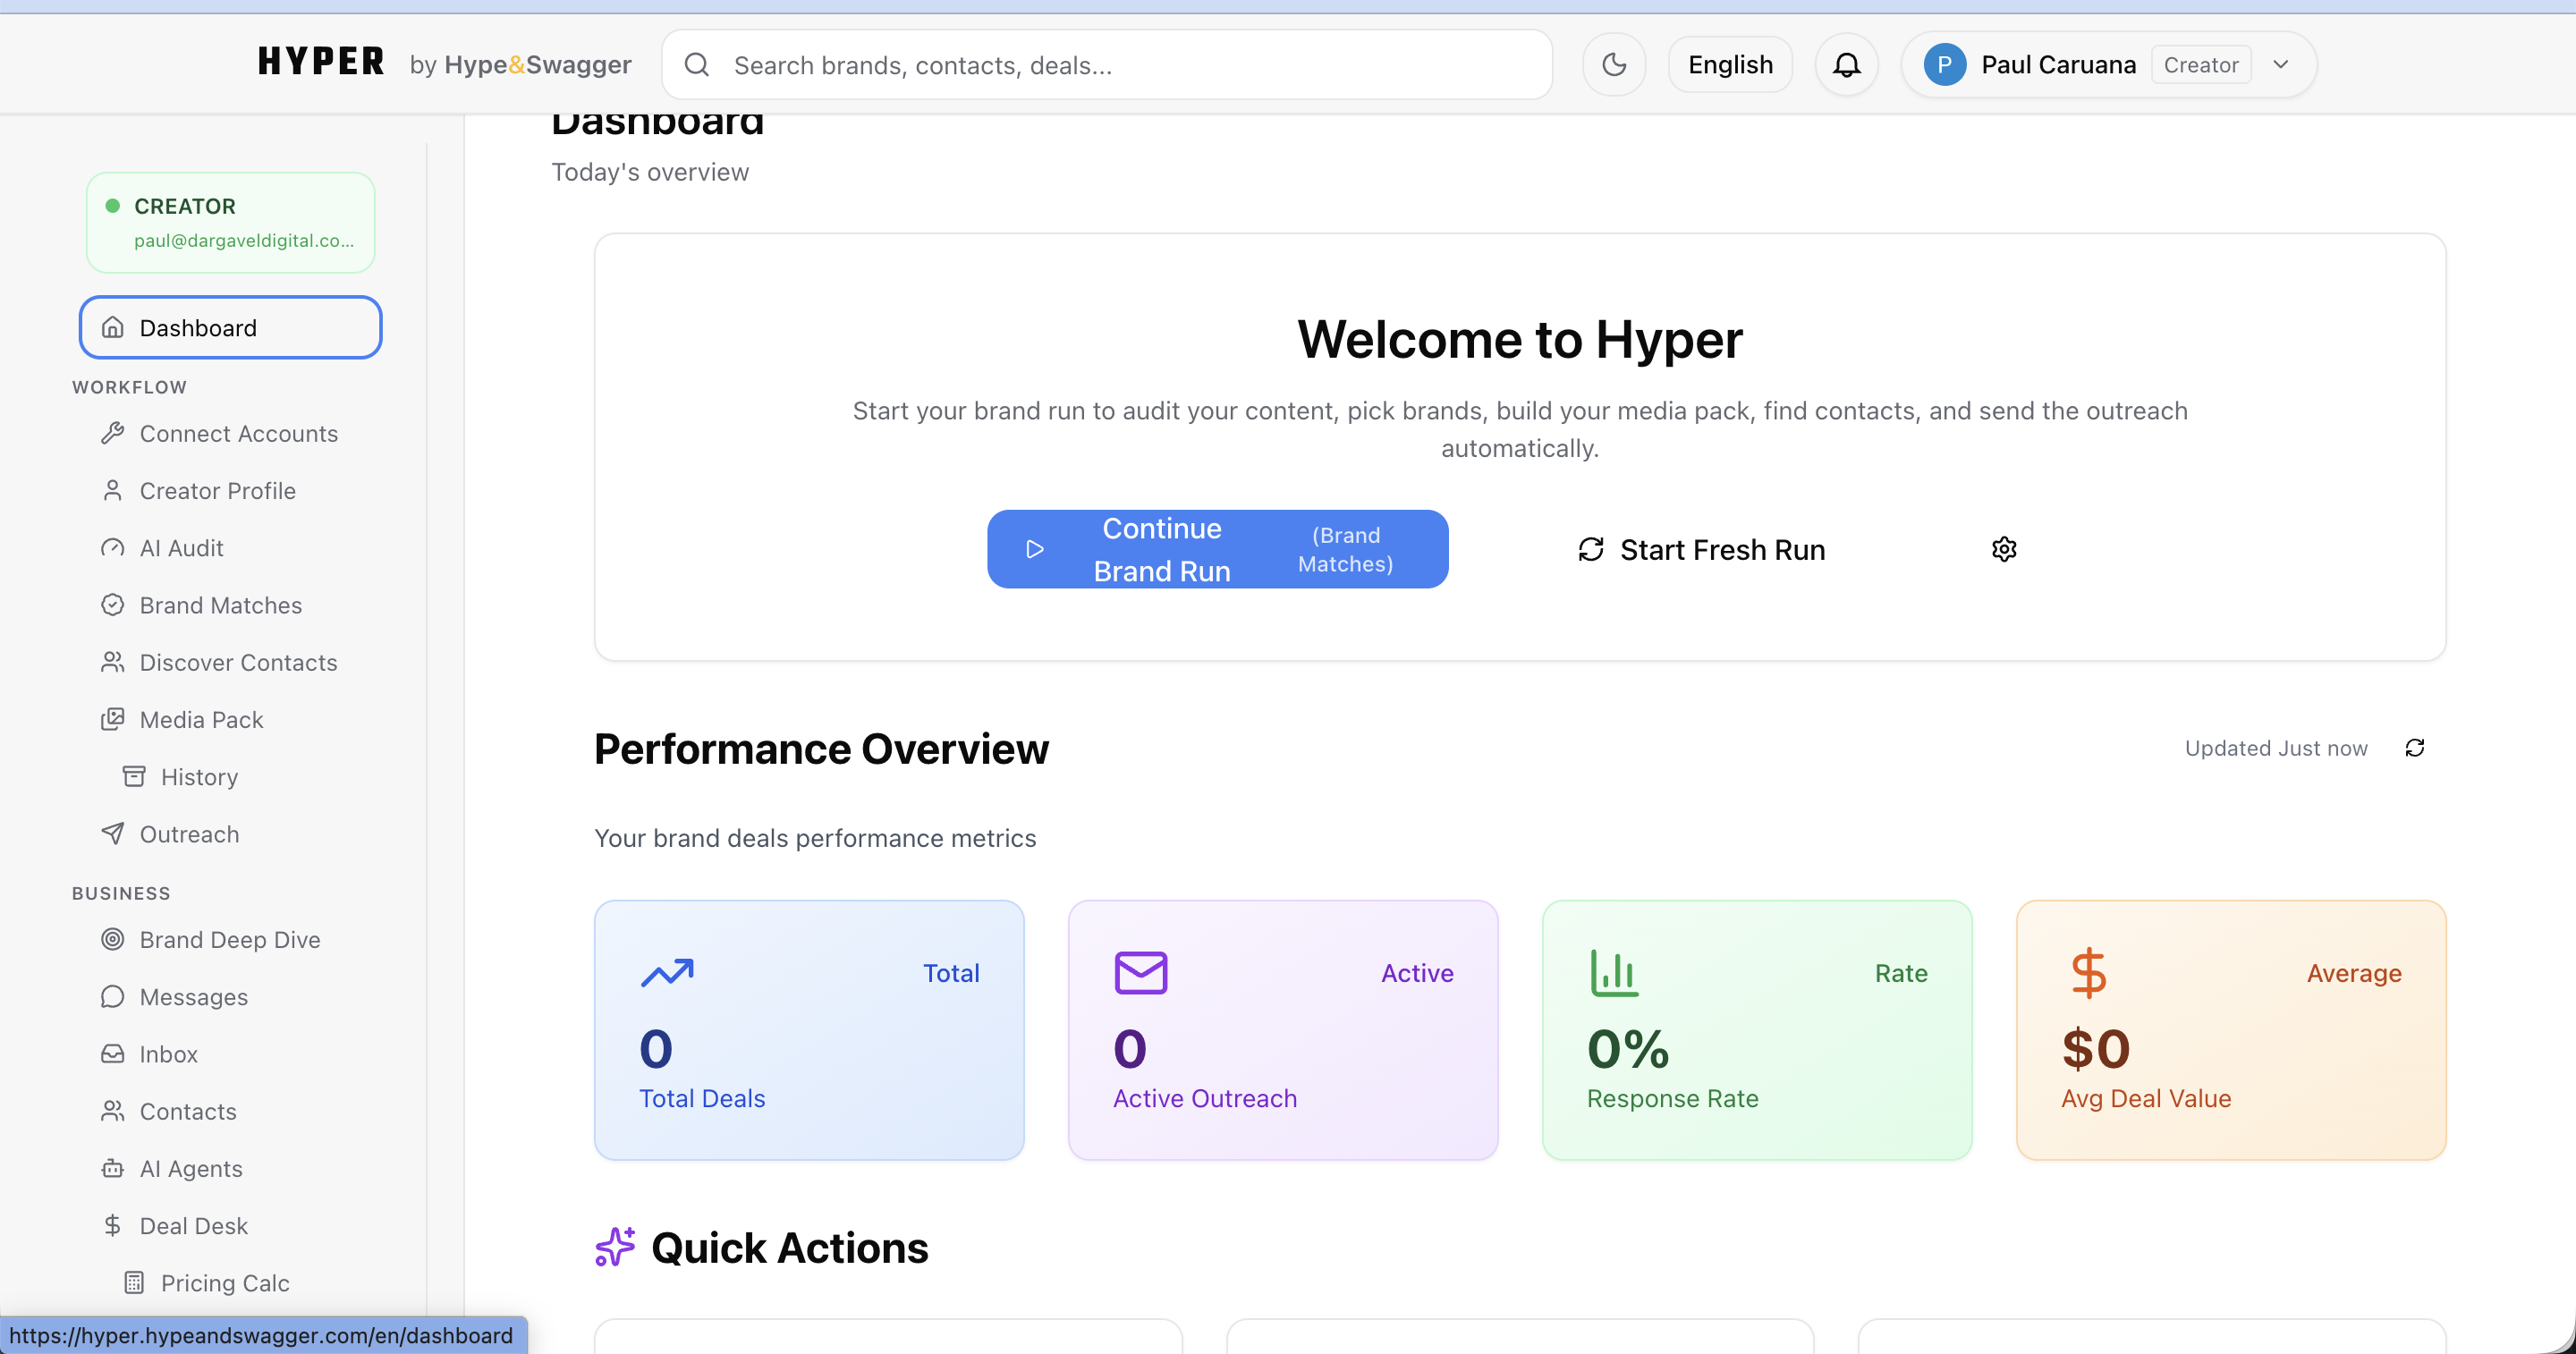Select the Outreach workflow item
Viewport: 2576px width, 1354px height.
tap(188, 834)
